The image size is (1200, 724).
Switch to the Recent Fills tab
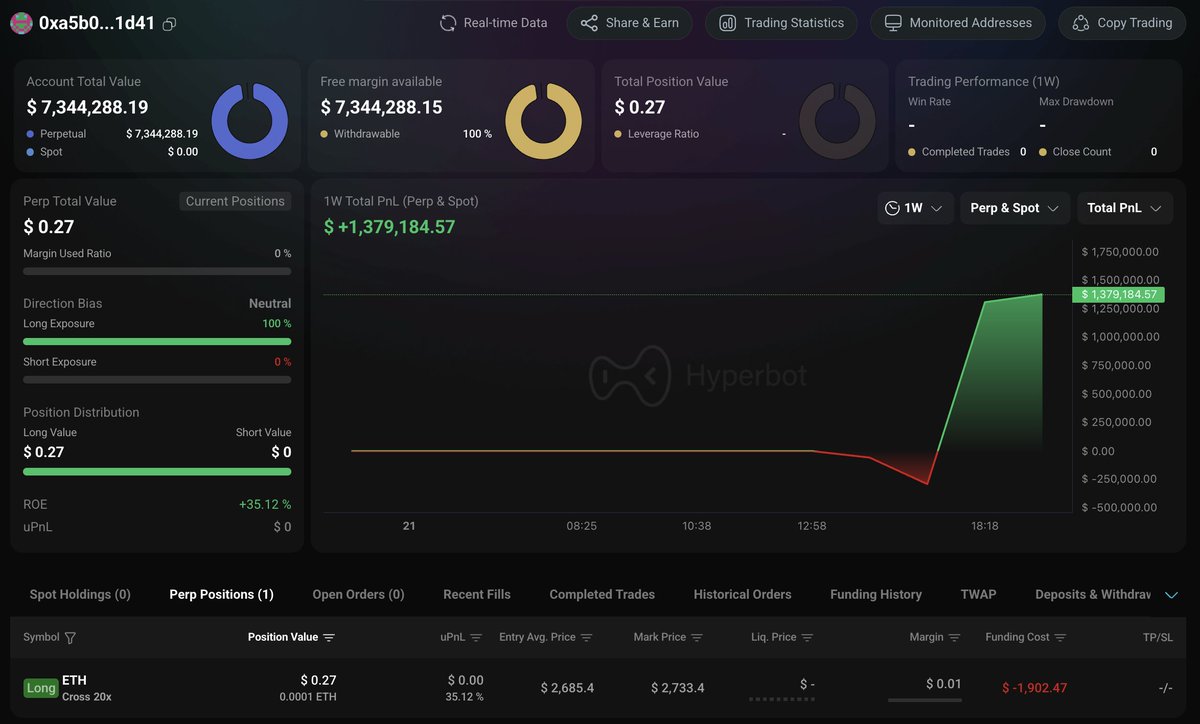(477, 594)
